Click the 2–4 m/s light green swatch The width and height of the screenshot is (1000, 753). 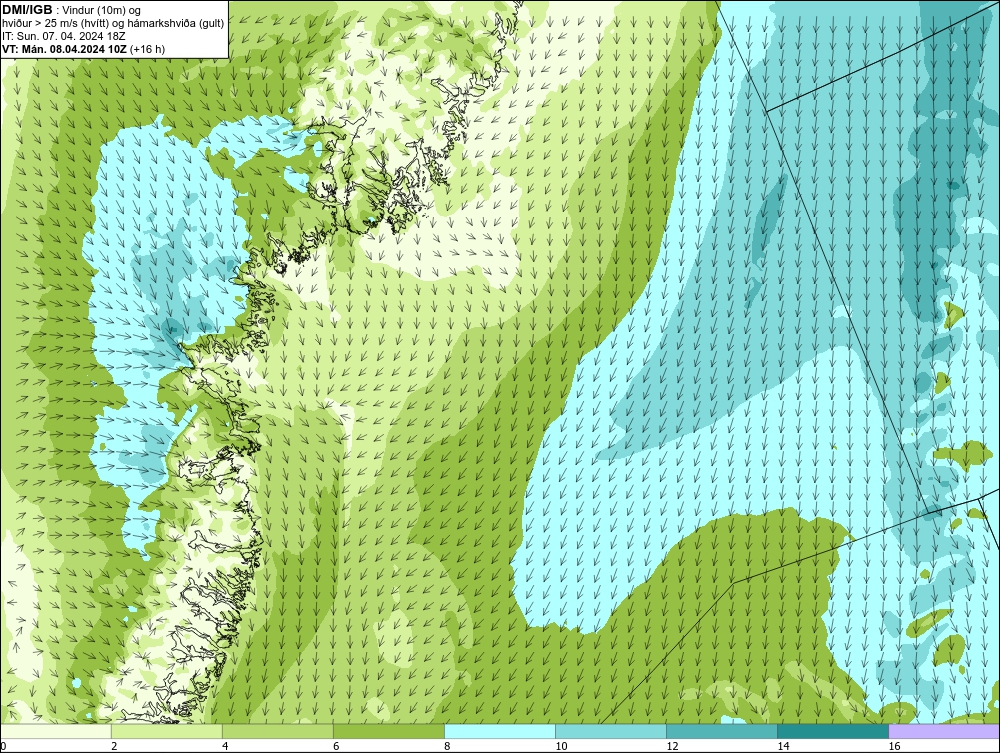pos(167,731)
